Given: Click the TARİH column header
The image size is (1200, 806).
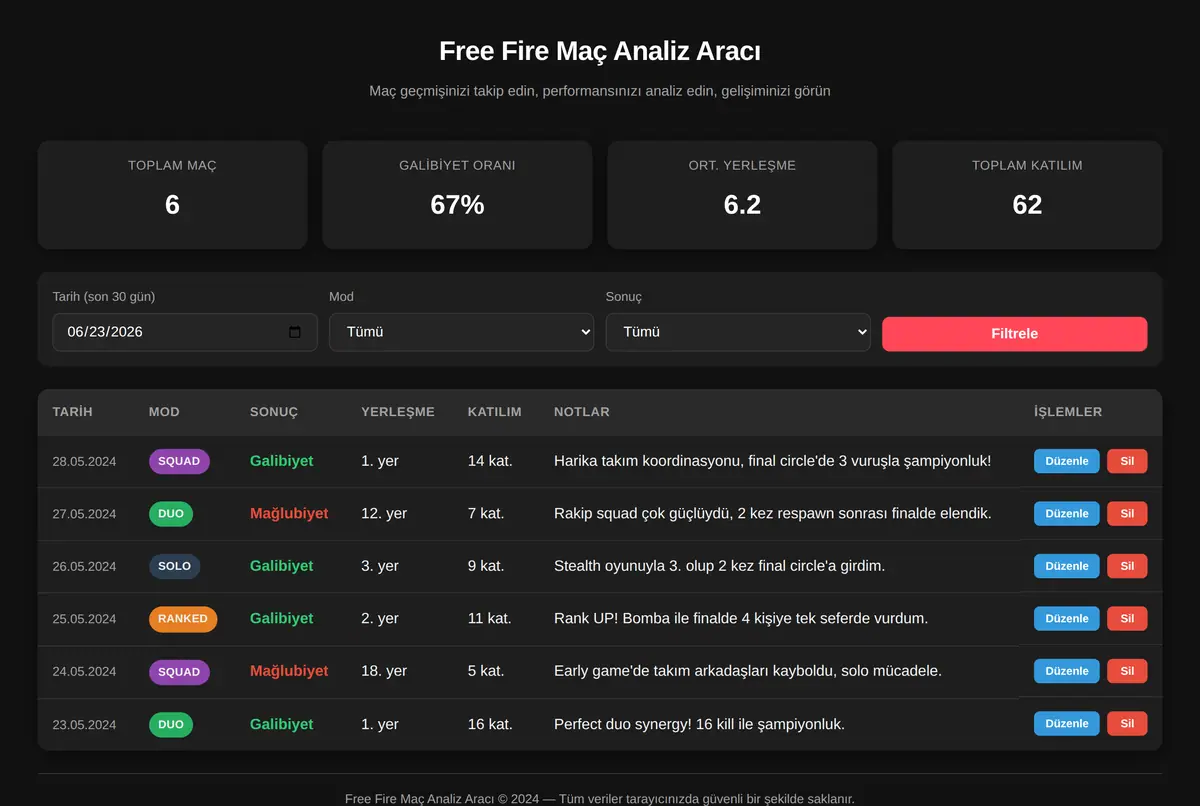Looking at the screenshot, I should click(73, 412).
